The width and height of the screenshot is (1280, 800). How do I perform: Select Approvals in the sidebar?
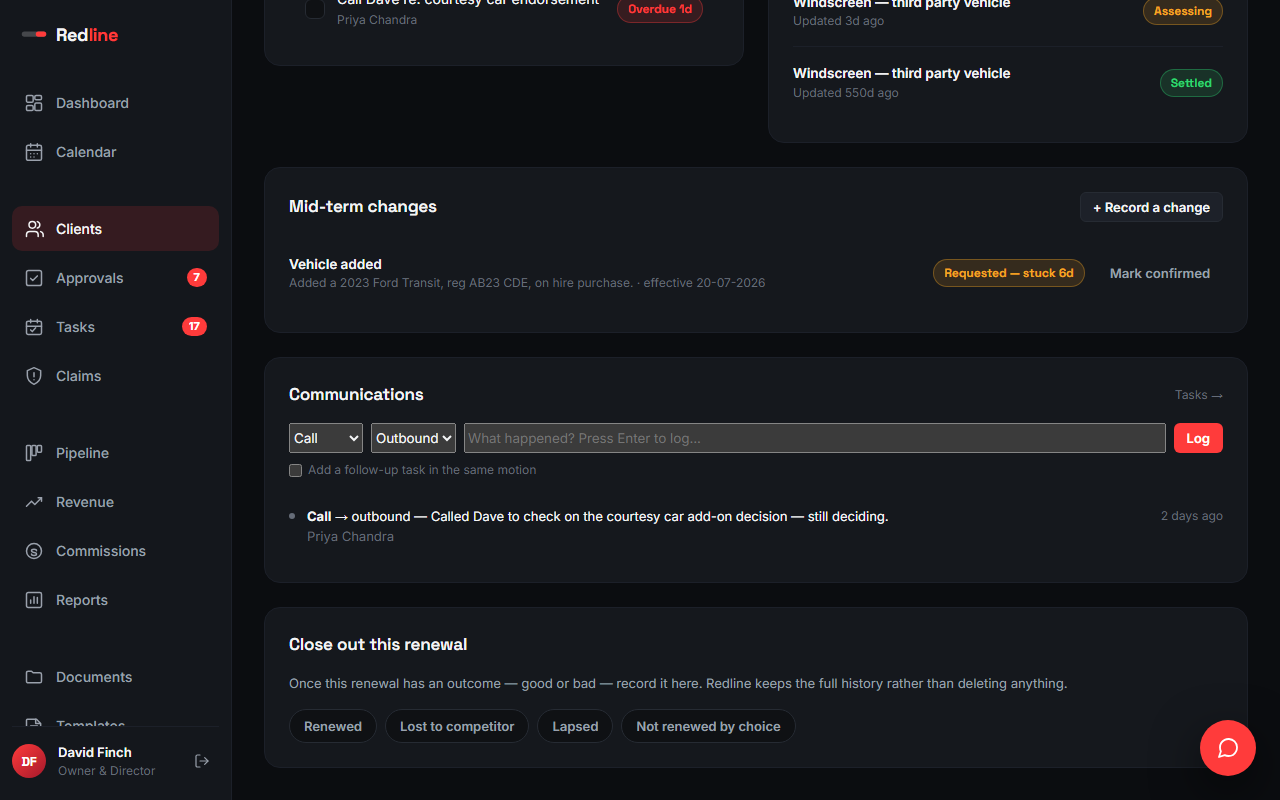click(115, 278)
